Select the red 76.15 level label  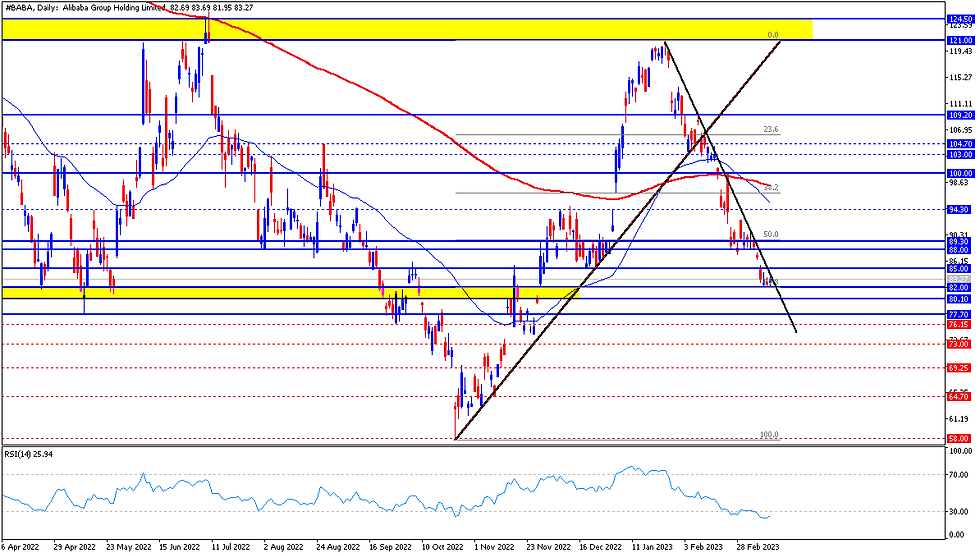pos(959,325)
